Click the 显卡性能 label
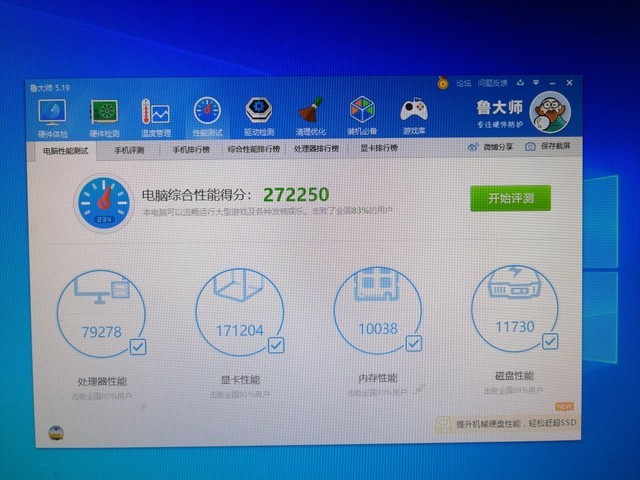The height and width of the screenshot is (480, 640). (240, 380)
